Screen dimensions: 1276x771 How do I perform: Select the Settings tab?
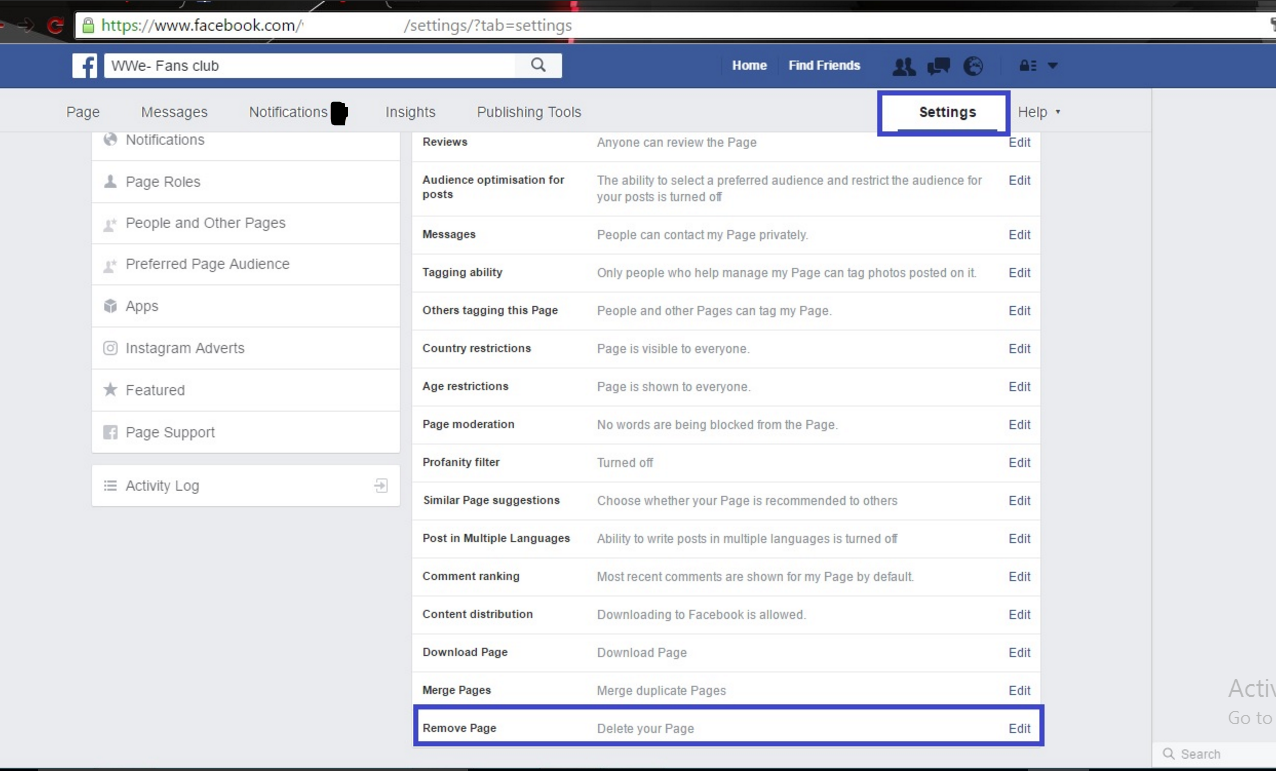point(947,112)
